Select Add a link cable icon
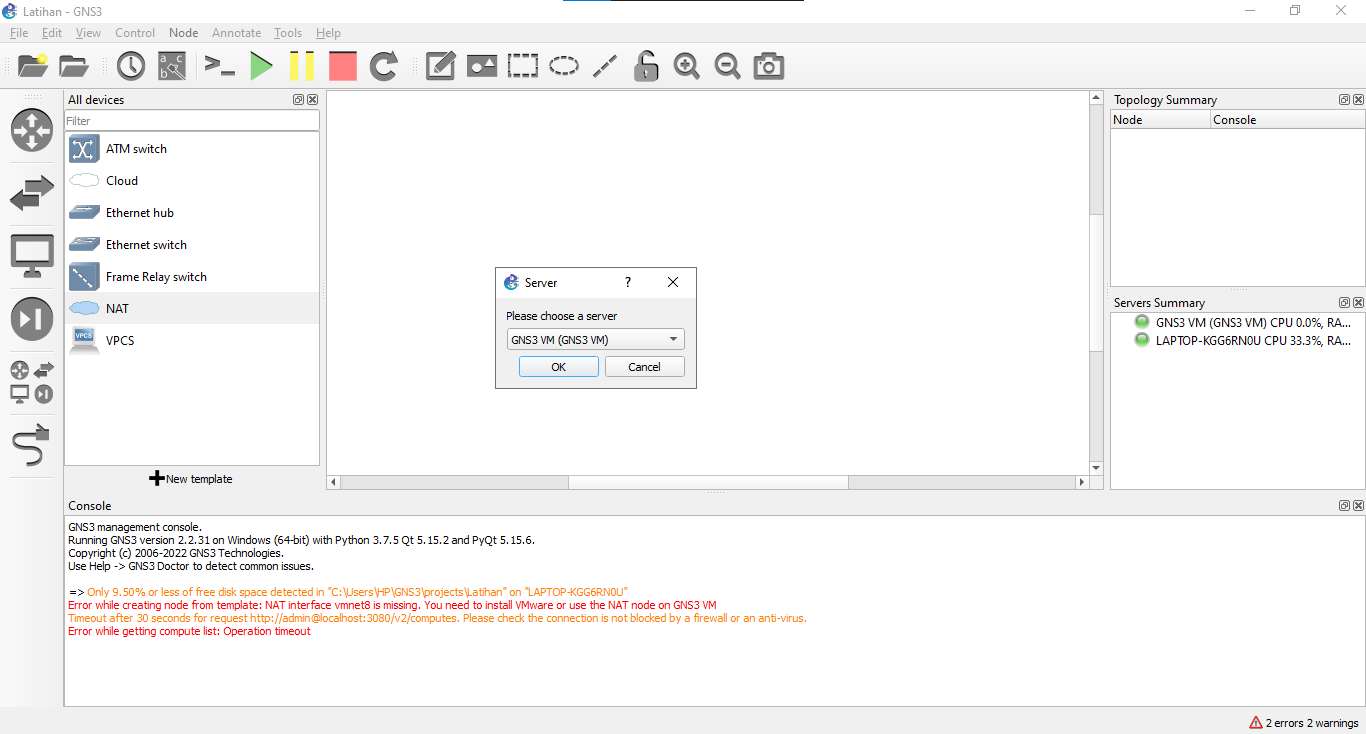Screen dimensions: 1366x734 [32, 445]
